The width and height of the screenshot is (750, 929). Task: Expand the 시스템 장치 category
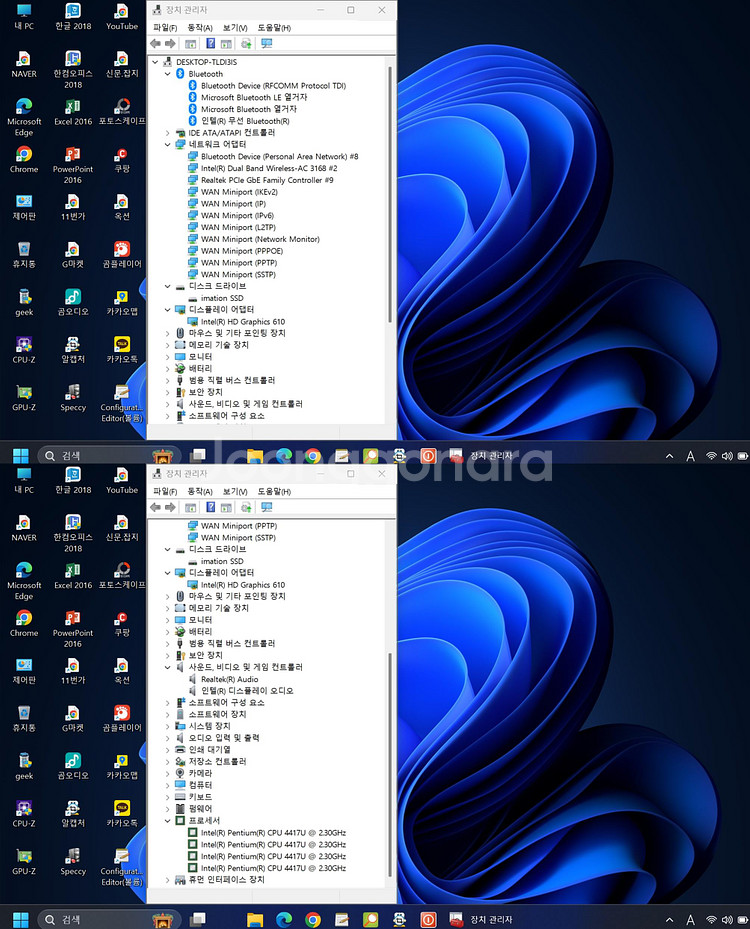[168, 726]
